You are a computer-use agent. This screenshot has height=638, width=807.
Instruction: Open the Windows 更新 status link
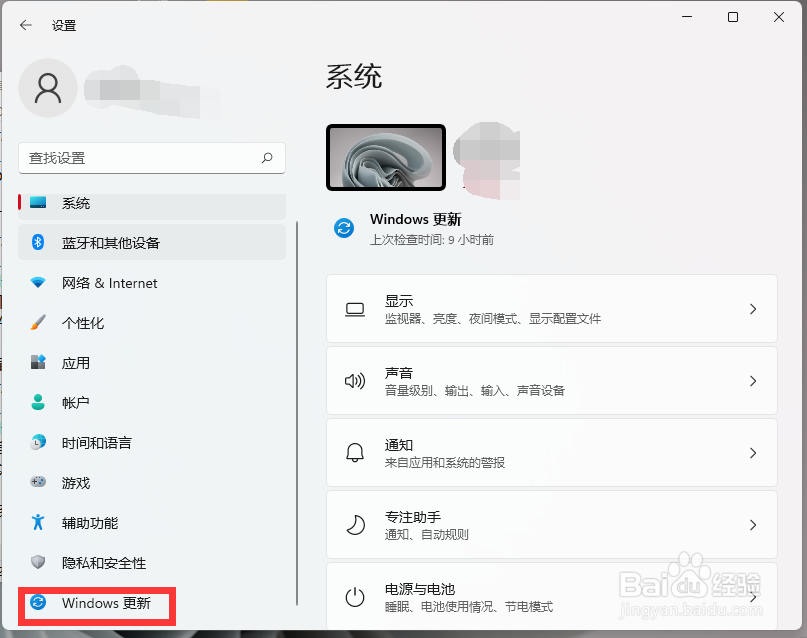pyautogui.click(x=415, y=220)
